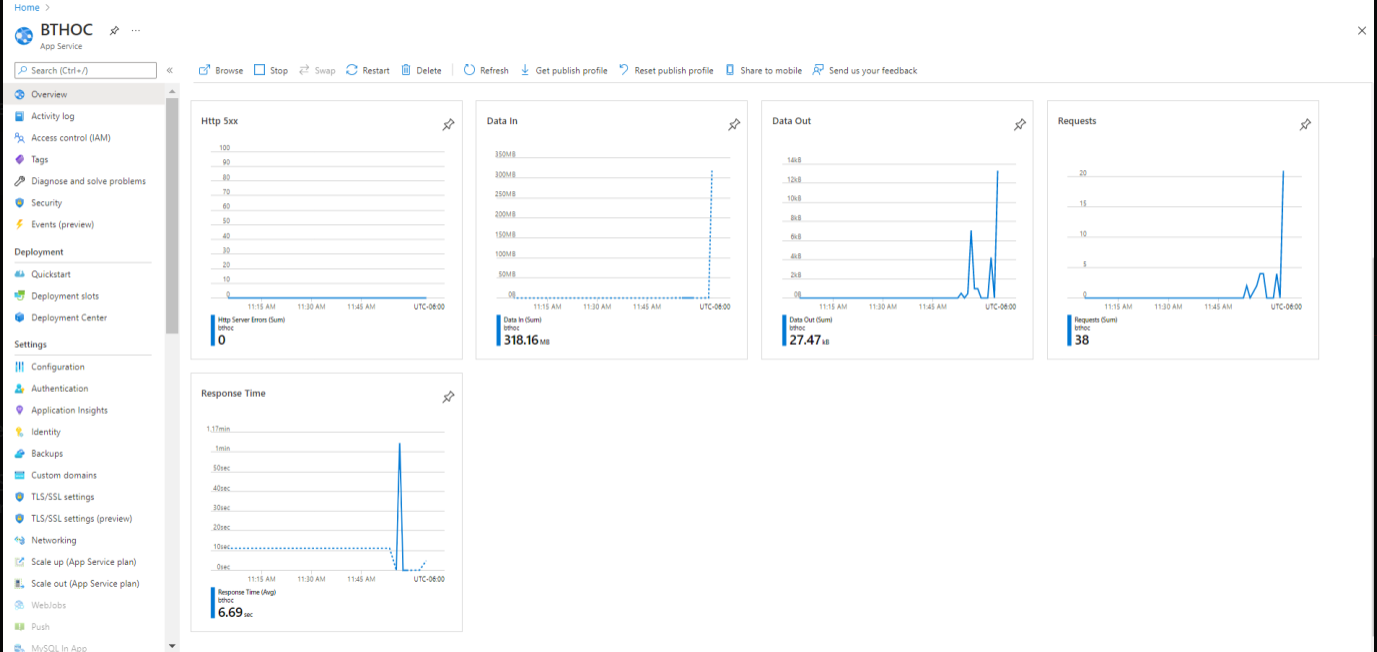Viewport: 1377px width, 652px height.
Task: Pin the Data Out chart
Action: click(1020, 125)
